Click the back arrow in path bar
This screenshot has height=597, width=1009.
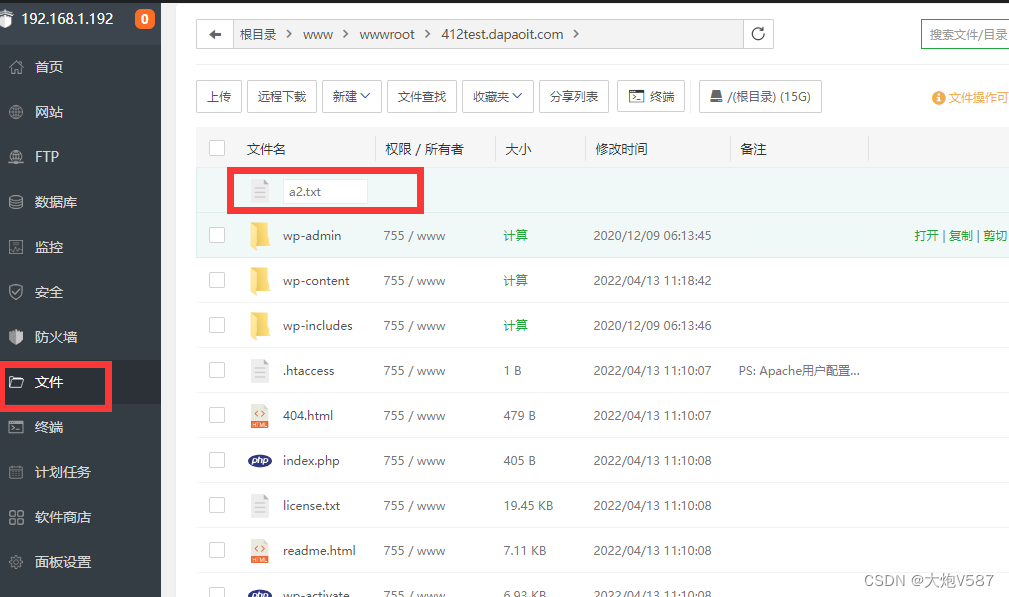point(215,34)
